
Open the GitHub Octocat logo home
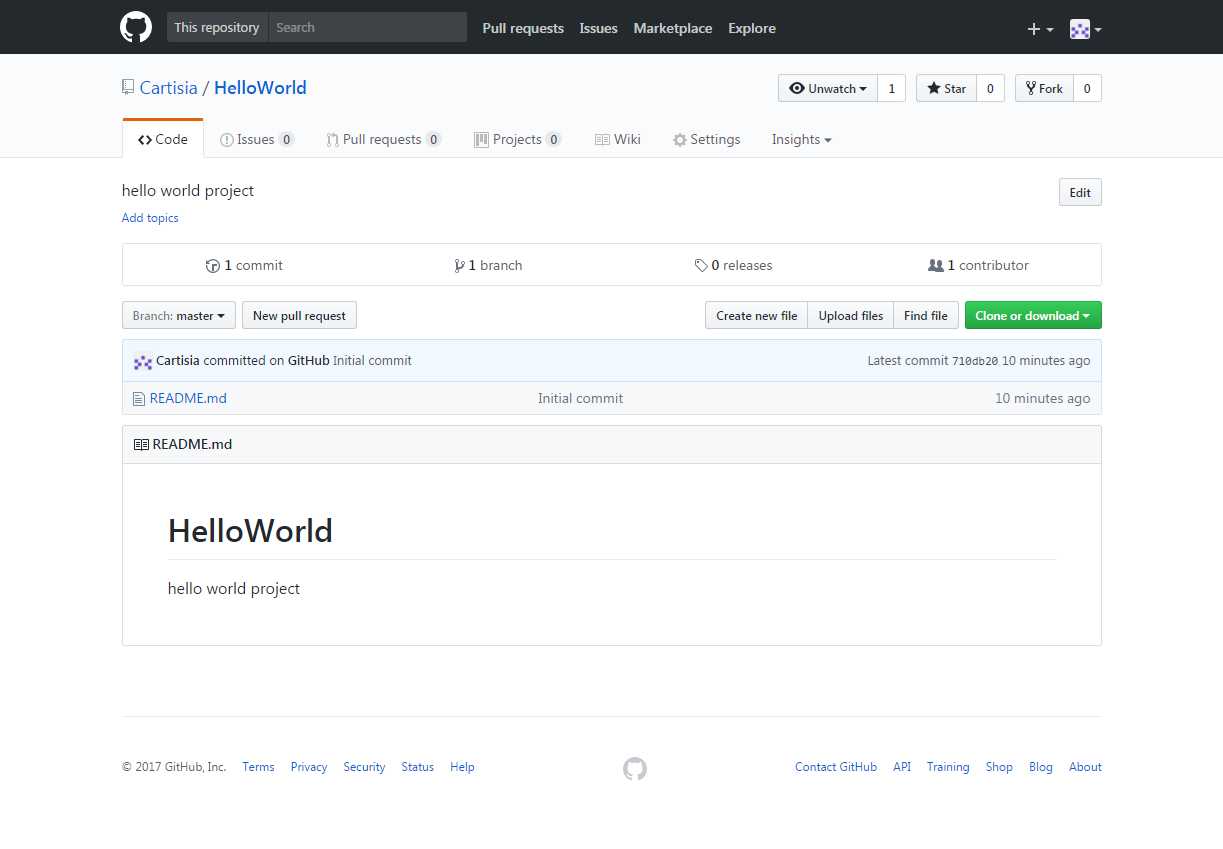pos(136,27)
